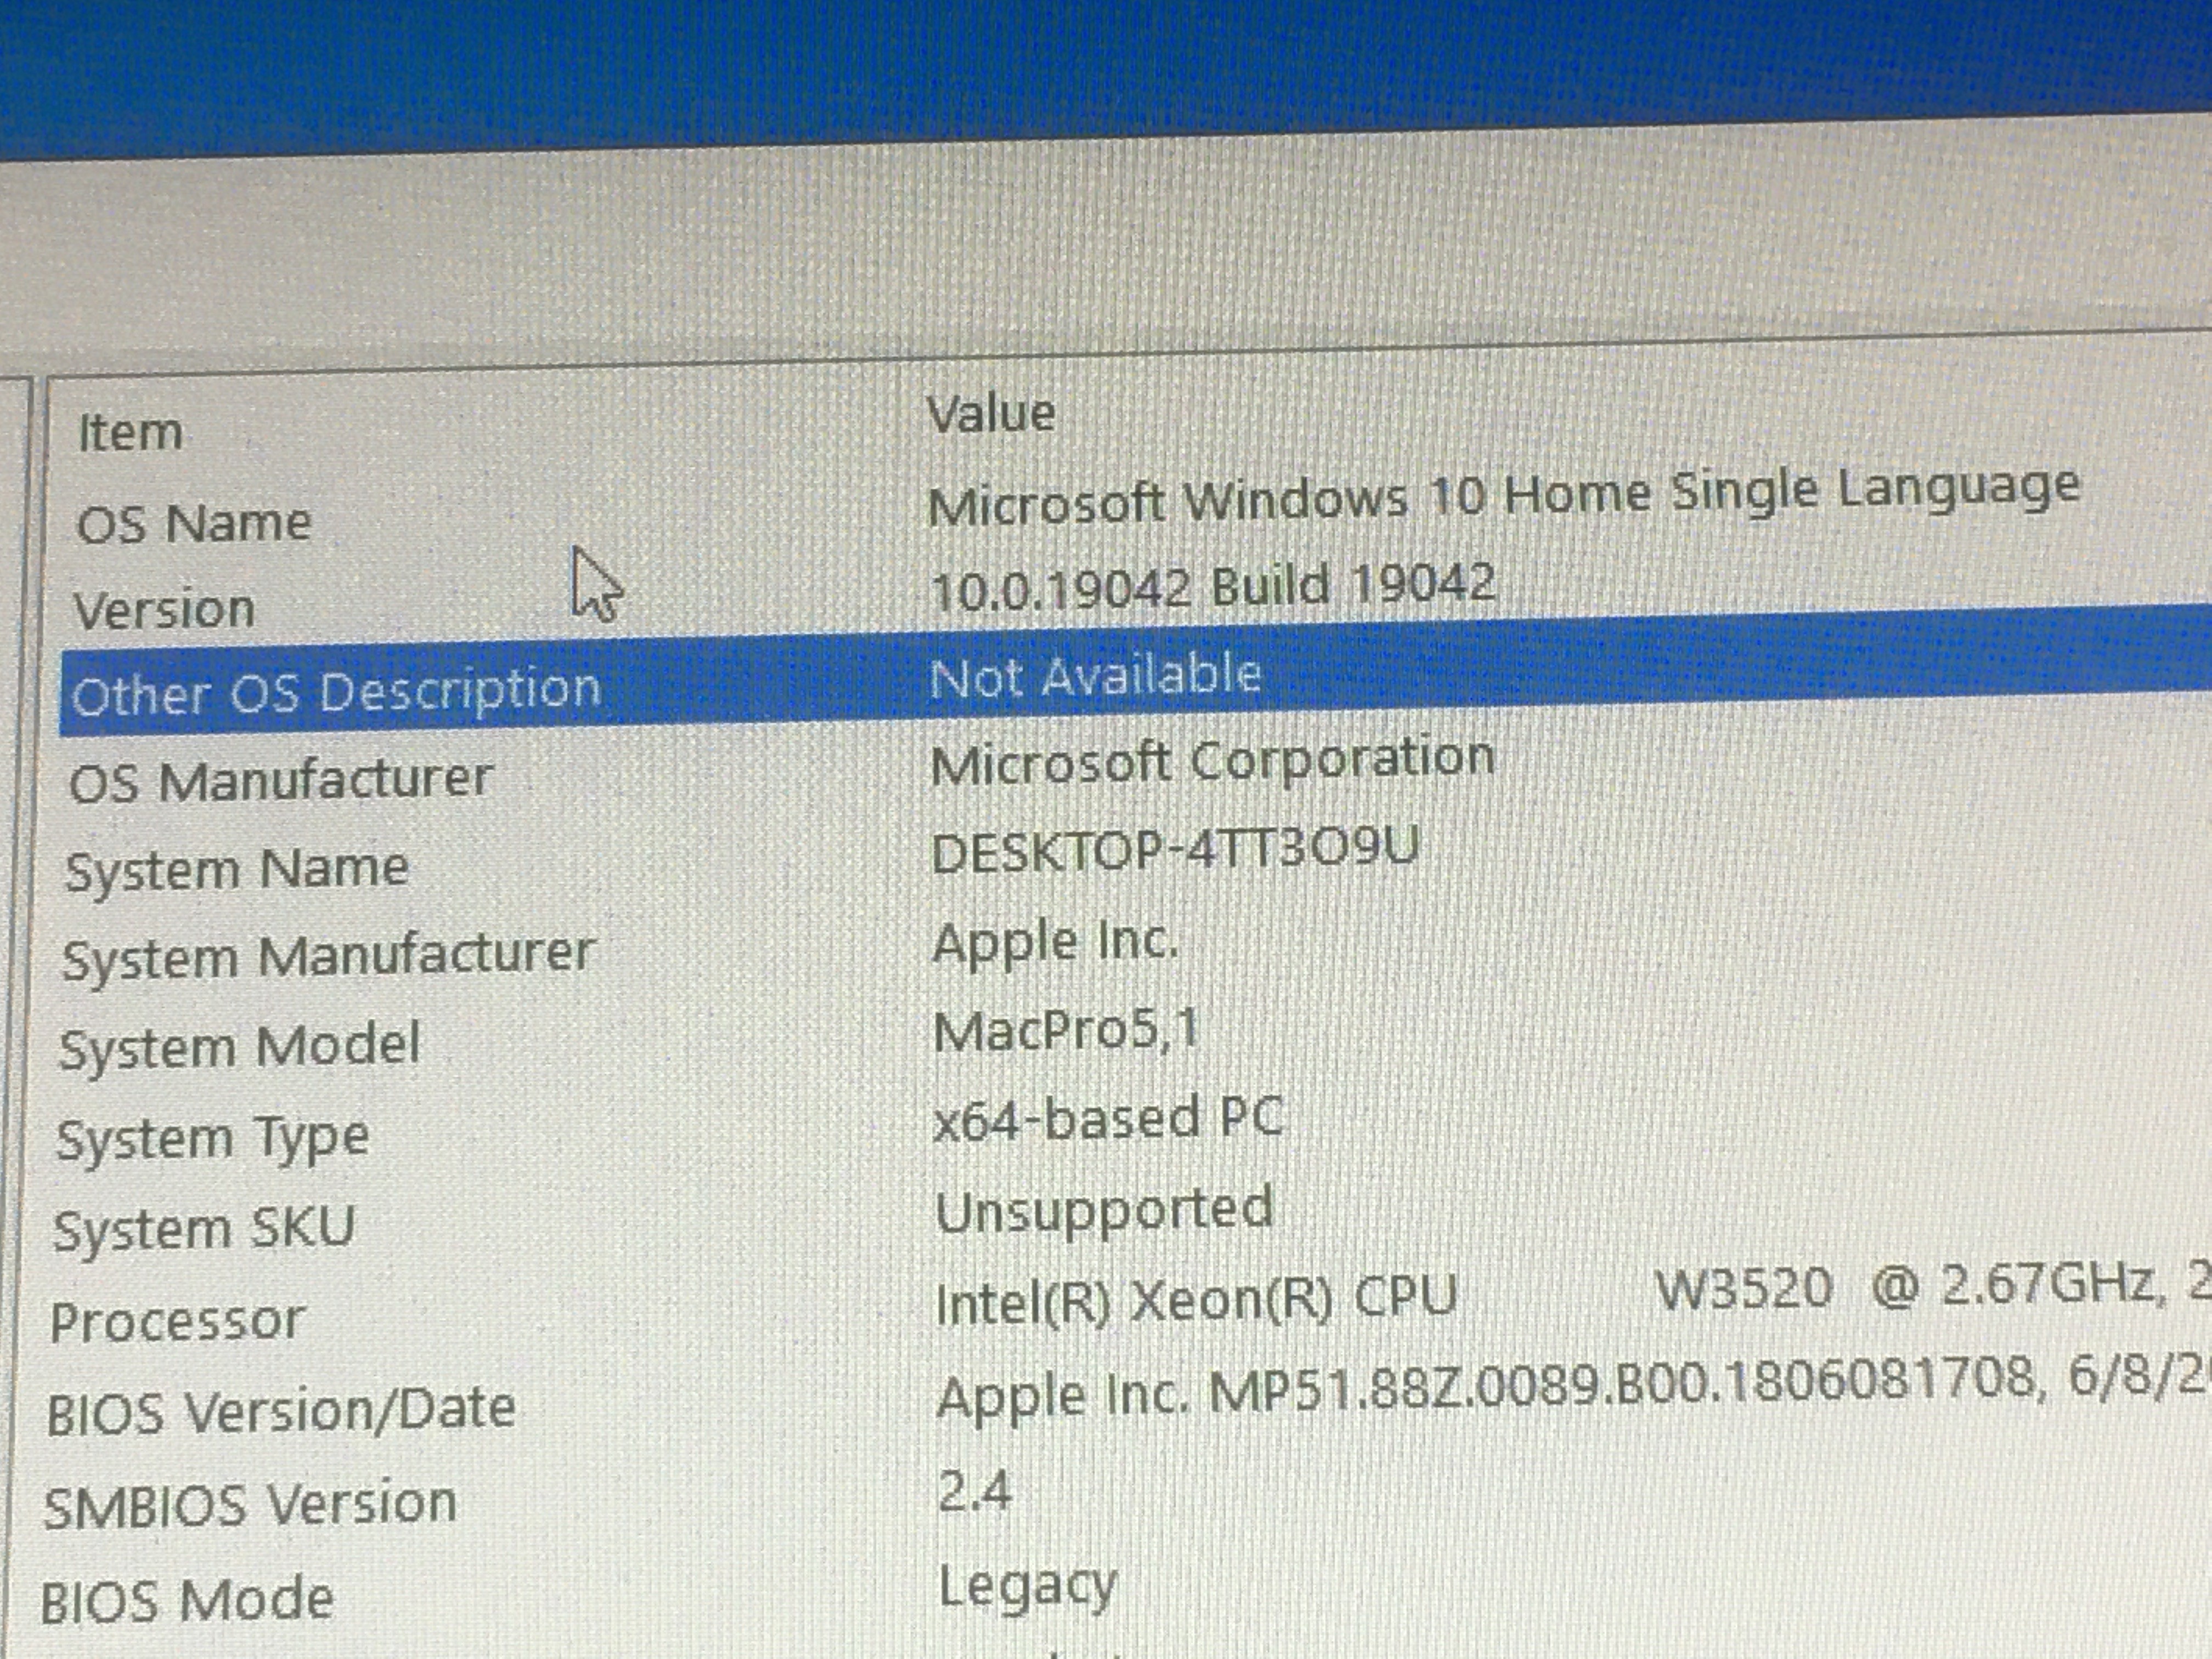This screenshot has width=2212, height=1659.
Task: Select the System Model row
Action: [240, 1047]
